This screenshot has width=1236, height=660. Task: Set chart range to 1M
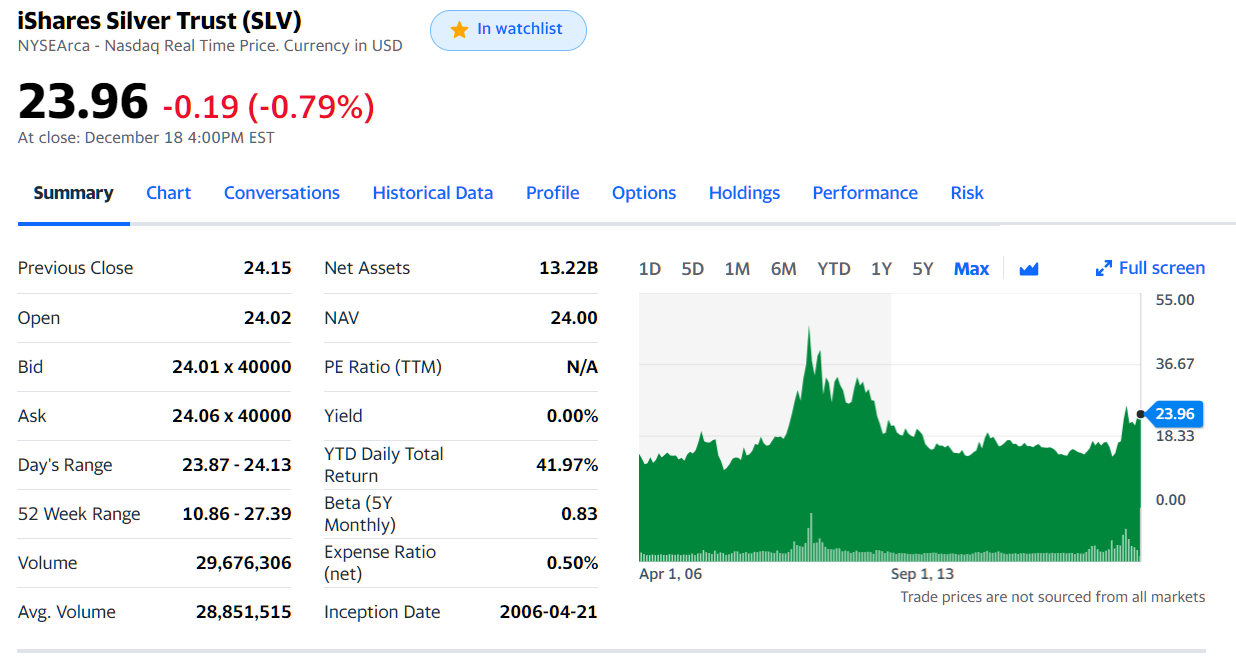(x=737, y=269)
